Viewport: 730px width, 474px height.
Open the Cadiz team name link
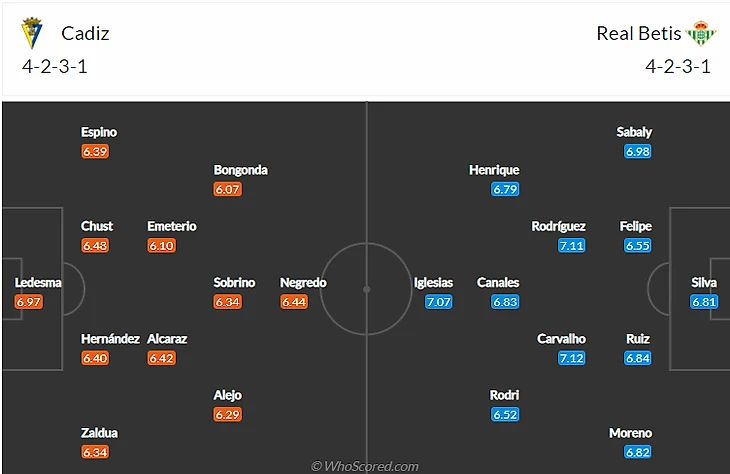click(85, 33)
